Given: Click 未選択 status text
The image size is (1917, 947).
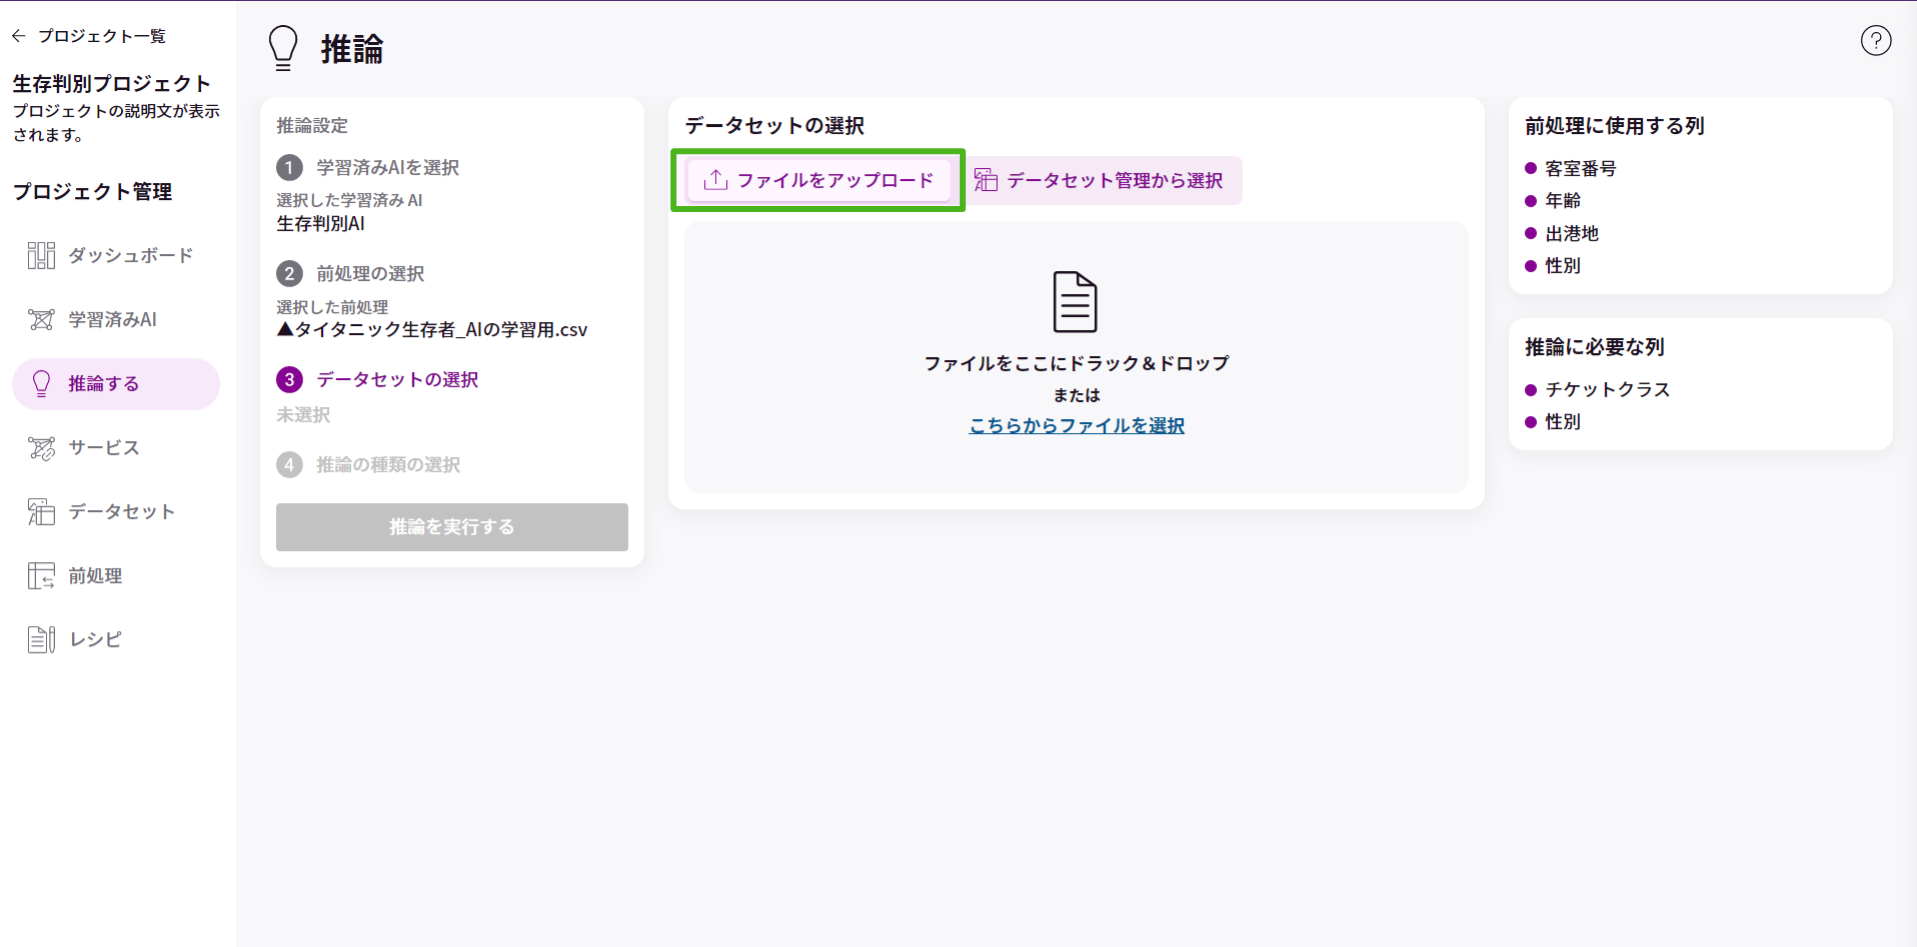Looking at the screenshot, I should (x=303, y=414).
